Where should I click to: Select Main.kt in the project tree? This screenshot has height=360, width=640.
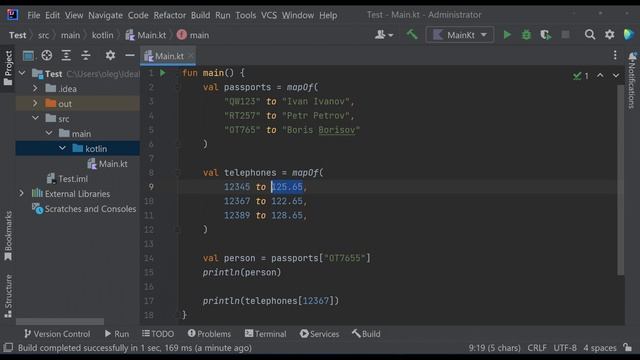click(107, 164)
